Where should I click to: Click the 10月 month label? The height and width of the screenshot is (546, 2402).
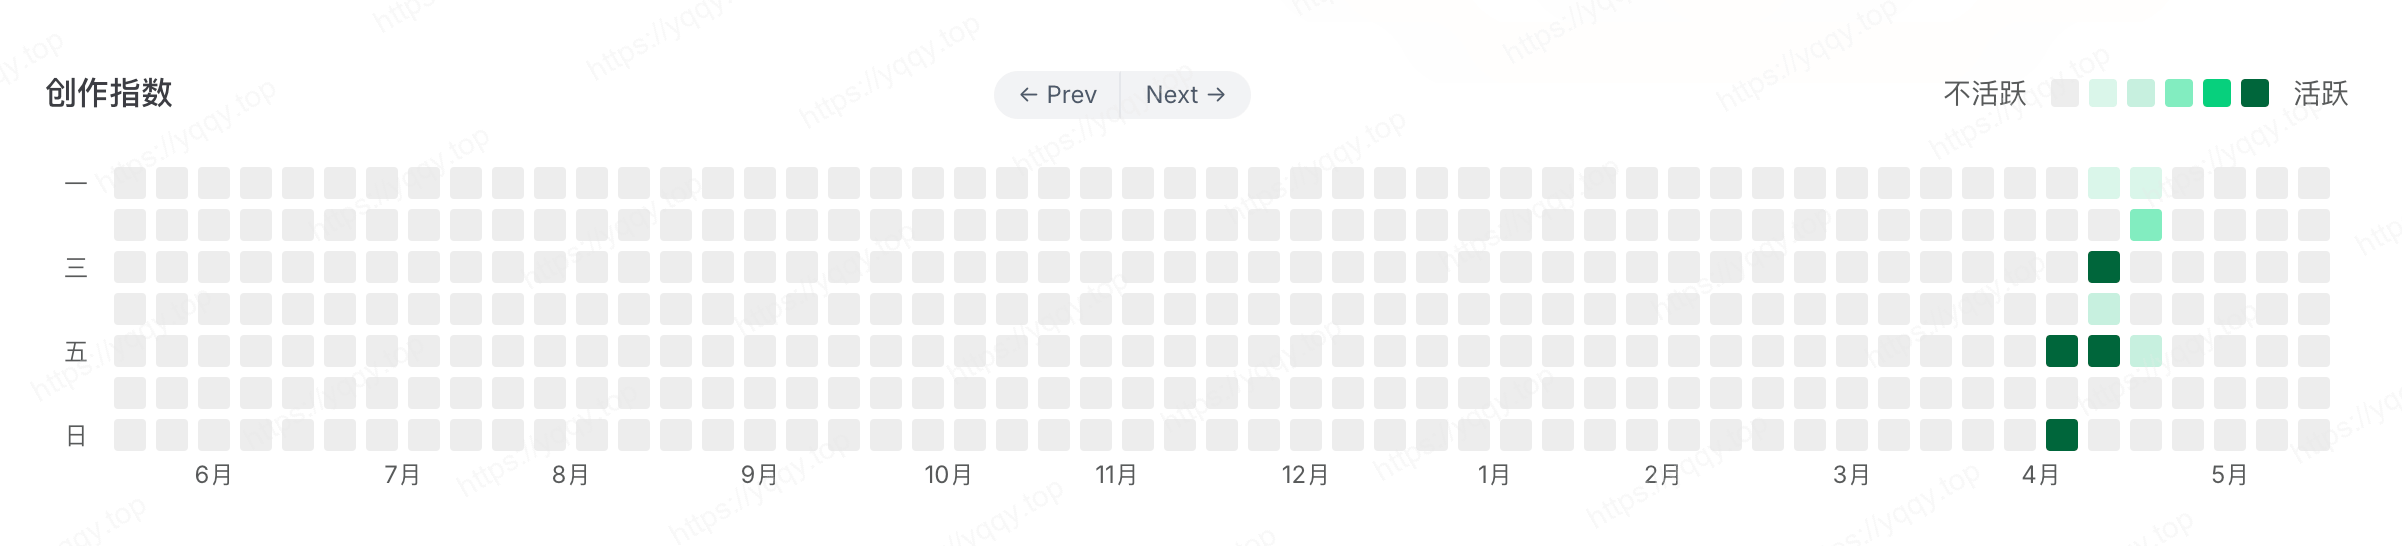947,475
